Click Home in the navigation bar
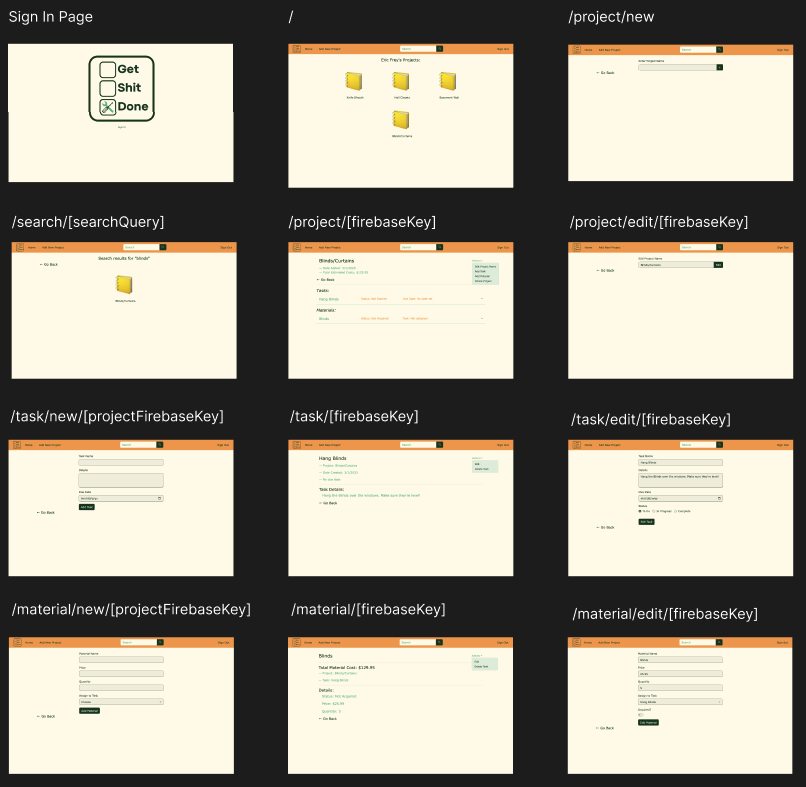 coord(308,49)
